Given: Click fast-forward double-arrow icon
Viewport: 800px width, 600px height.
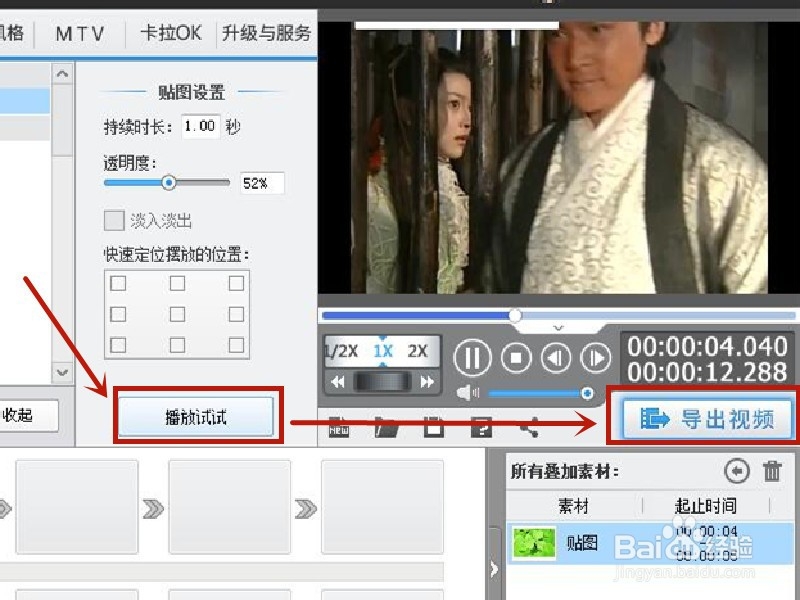Looking at the screenshot, I should tap(427, 382).
